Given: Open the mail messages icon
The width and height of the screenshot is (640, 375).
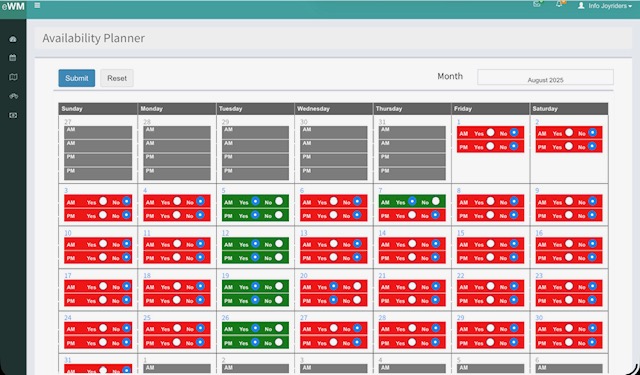Looking at the screenshot, I should (537, 4).
